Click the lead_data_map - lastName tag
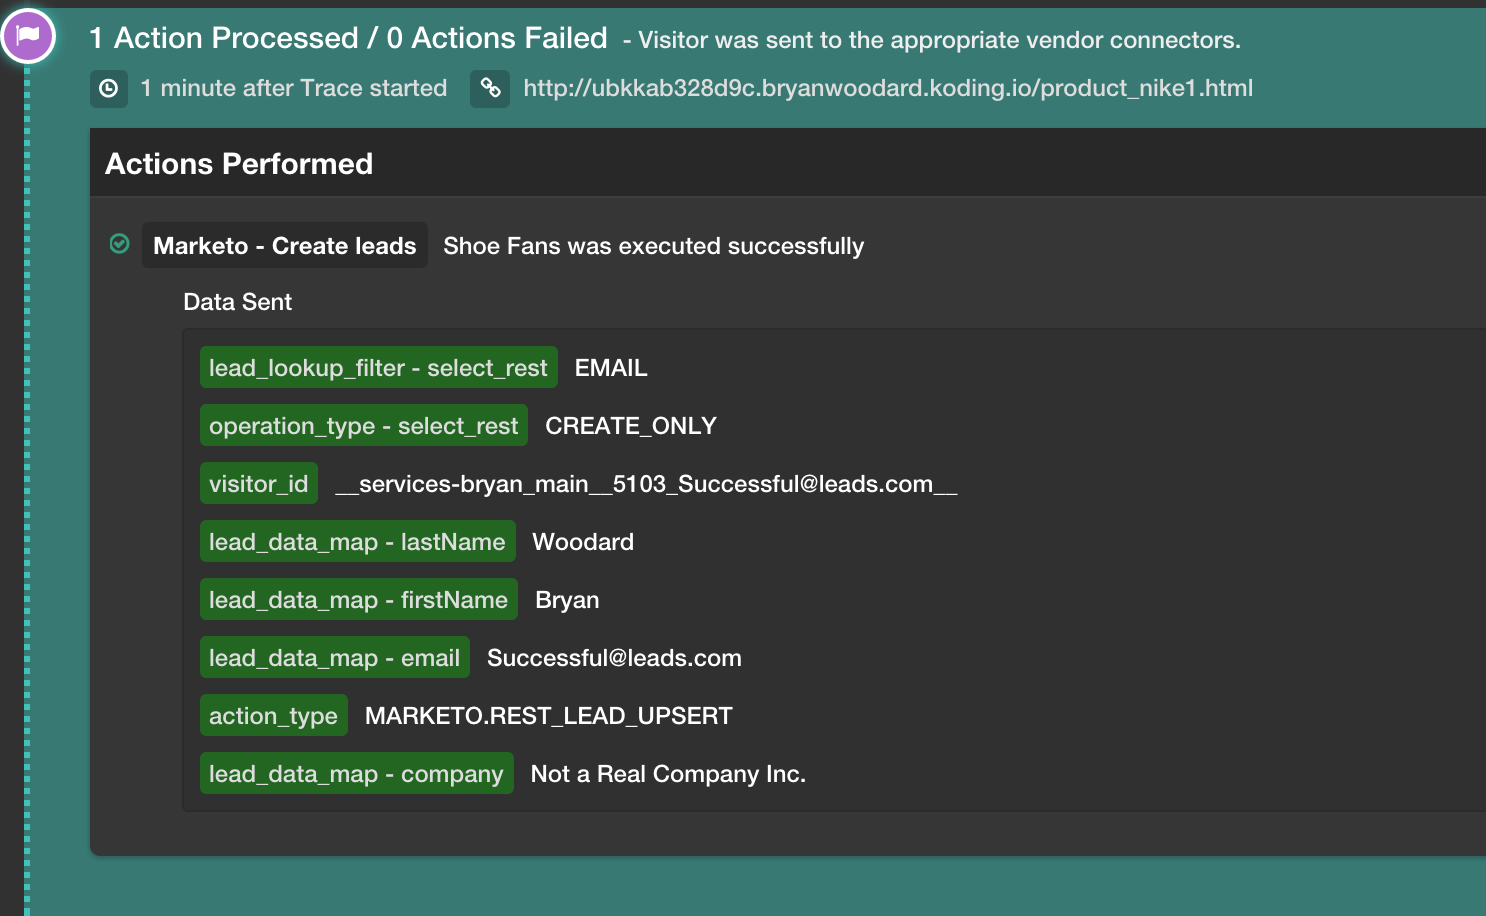The height and width of the screenshot is (916, 1486). coord(357,542)
